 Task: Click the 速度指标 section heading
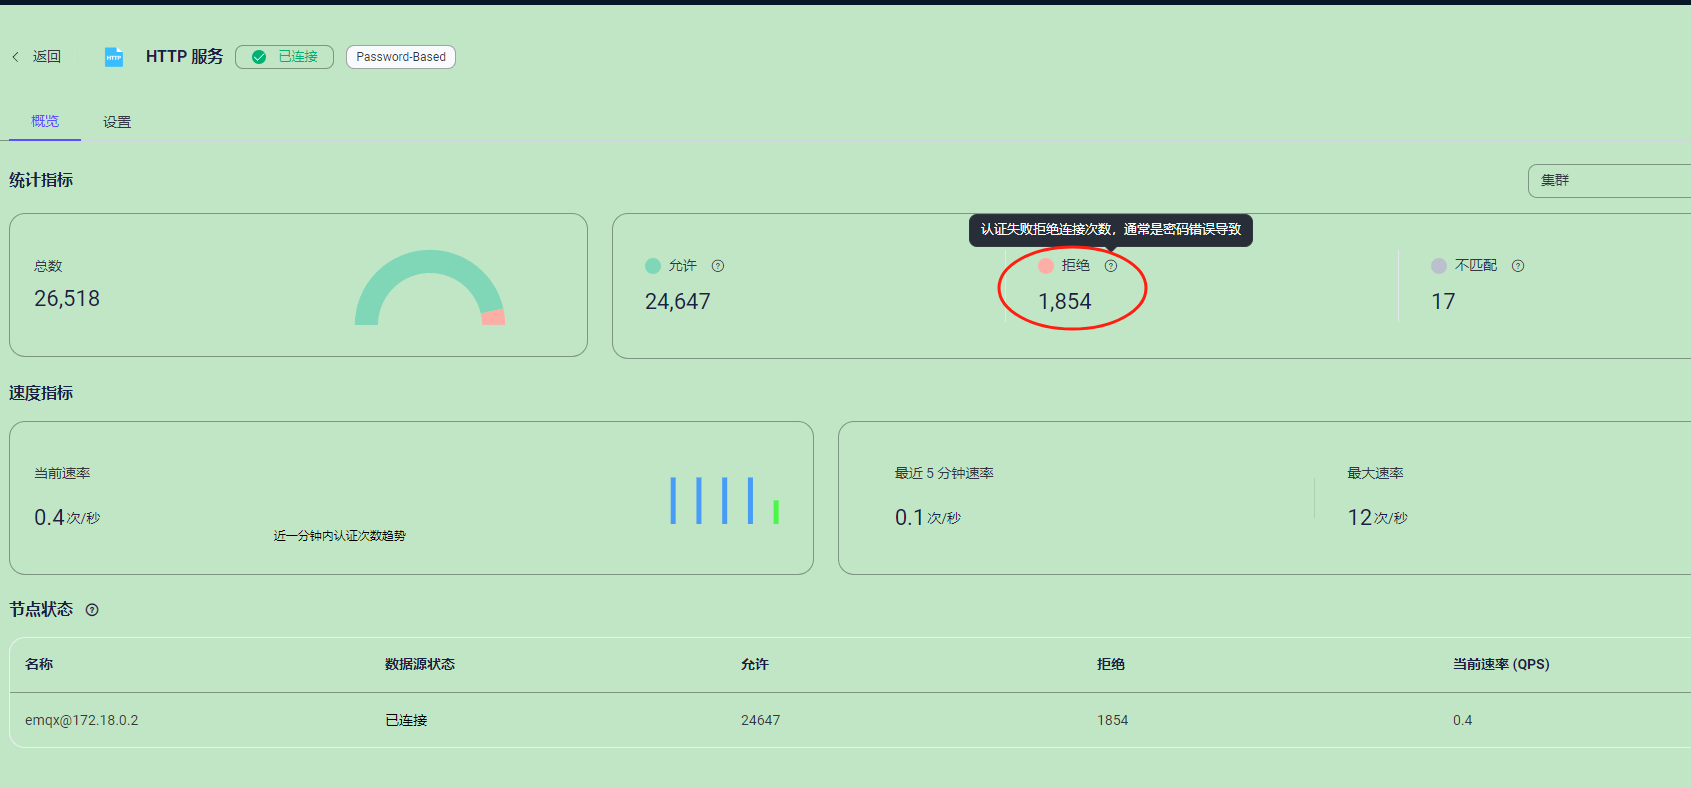tap(41, 393)
